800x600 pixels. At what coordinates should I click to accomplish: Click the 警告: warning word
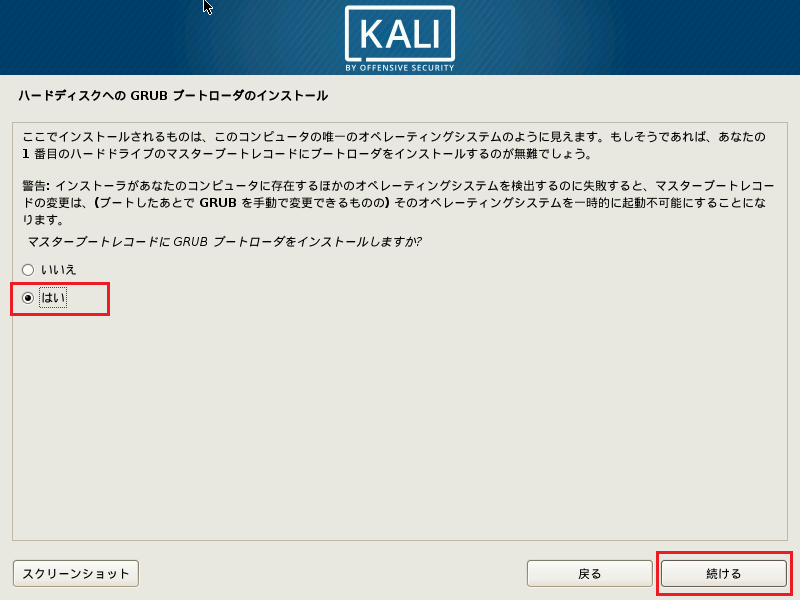point(36,186)
